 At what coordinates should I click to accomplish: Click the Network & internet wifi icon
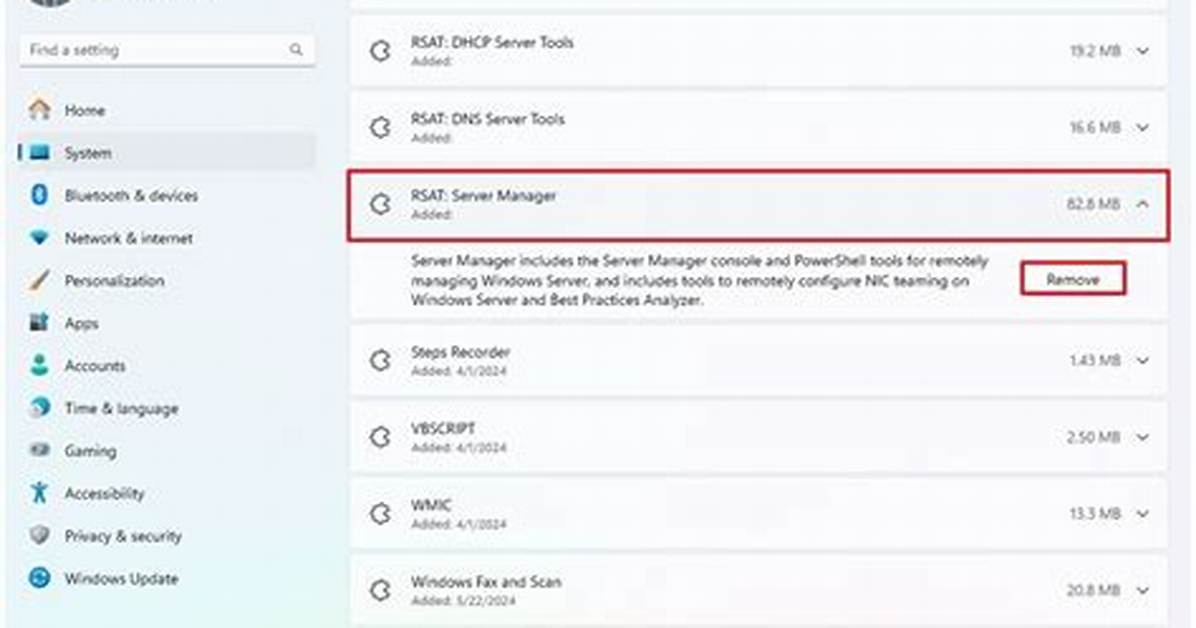click(x=40, y=238)
